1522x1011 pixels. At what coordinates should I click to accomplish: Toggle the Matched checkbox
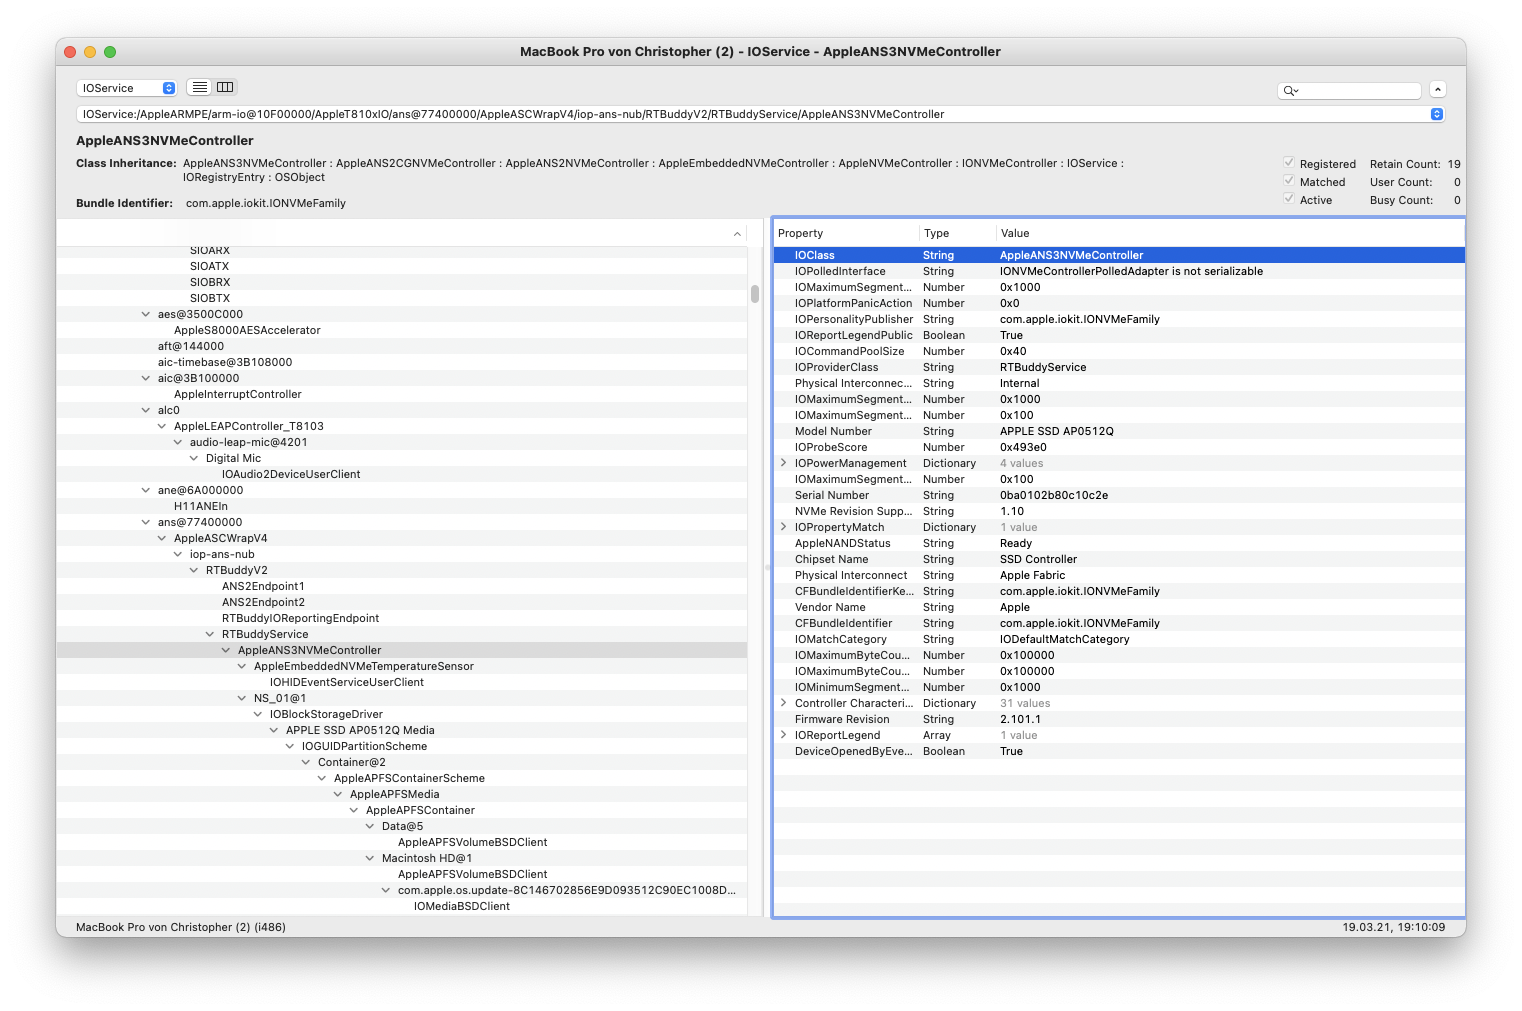pos(1289,181)
